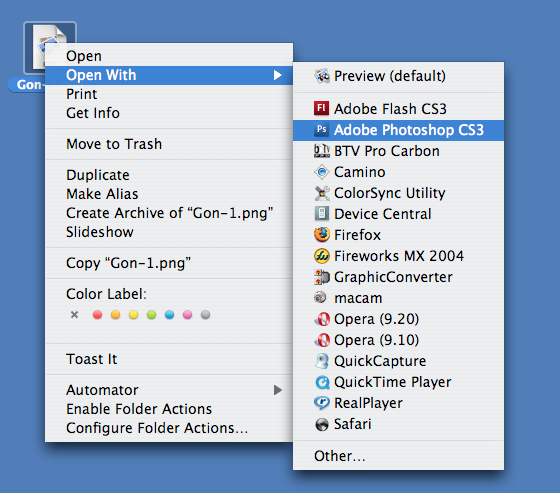Viewport: 560px width, 493px height.
Task: Expand the Automator submenu arrow
Action: [278, 390]
